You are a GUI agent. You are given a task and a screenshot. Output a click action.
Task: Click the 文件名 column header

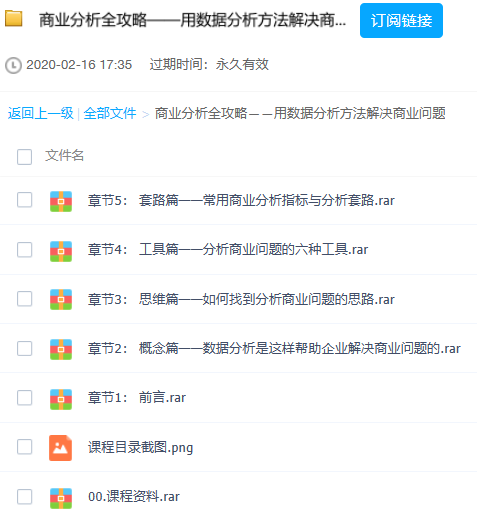pos(64,155)
